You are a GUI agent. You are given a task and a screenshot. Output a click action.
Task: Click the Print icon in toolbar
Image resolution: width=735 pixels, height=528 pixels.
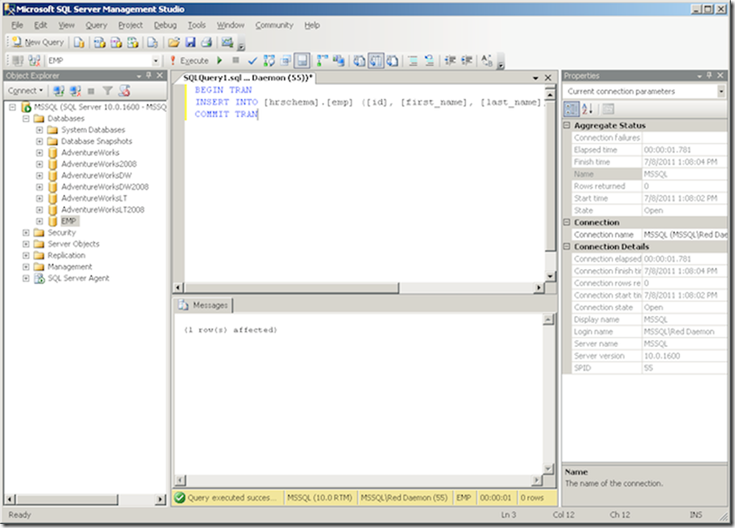point(206,43)
